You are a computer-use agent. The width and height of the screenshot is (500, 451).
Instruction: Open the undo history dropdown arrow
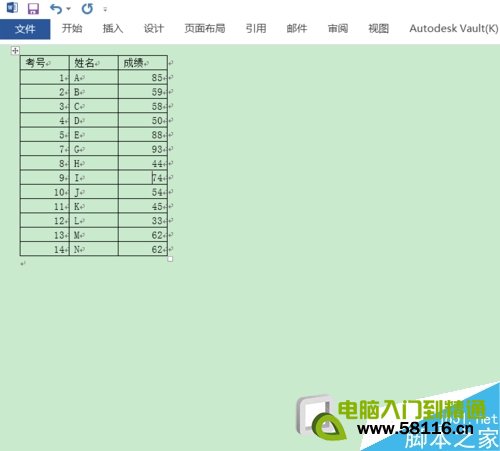click(x=69, y=9)
